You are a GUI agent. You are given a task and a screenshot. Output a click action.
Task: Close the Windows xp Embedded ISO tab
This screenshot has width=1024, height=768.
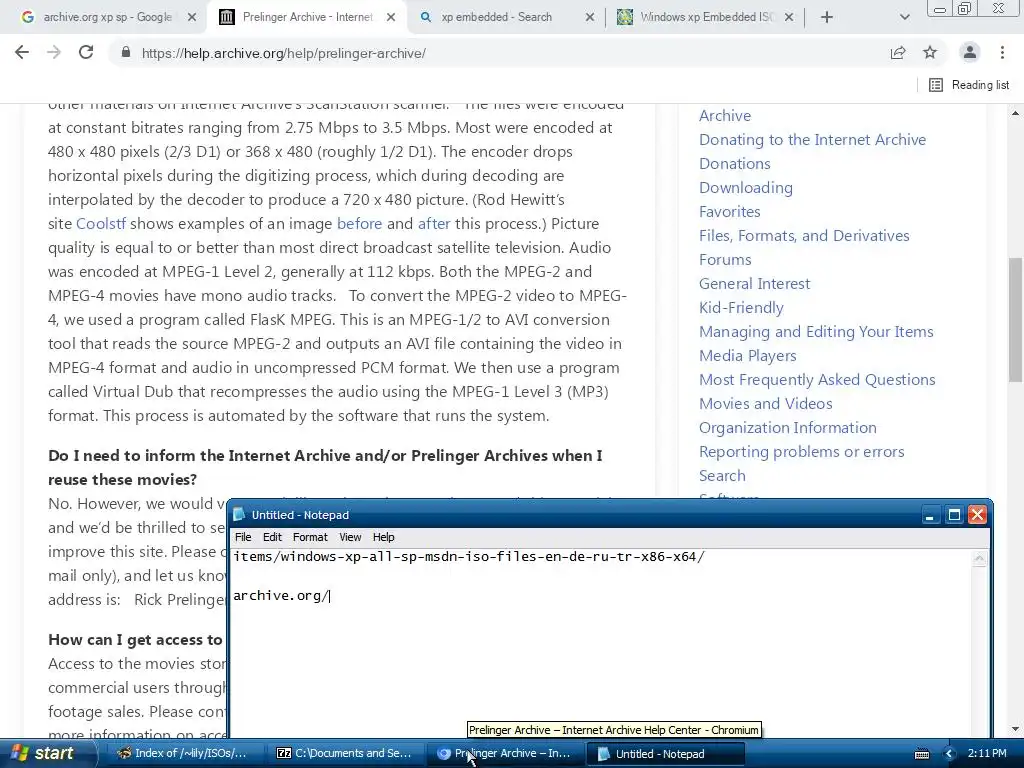click(789, 18)
